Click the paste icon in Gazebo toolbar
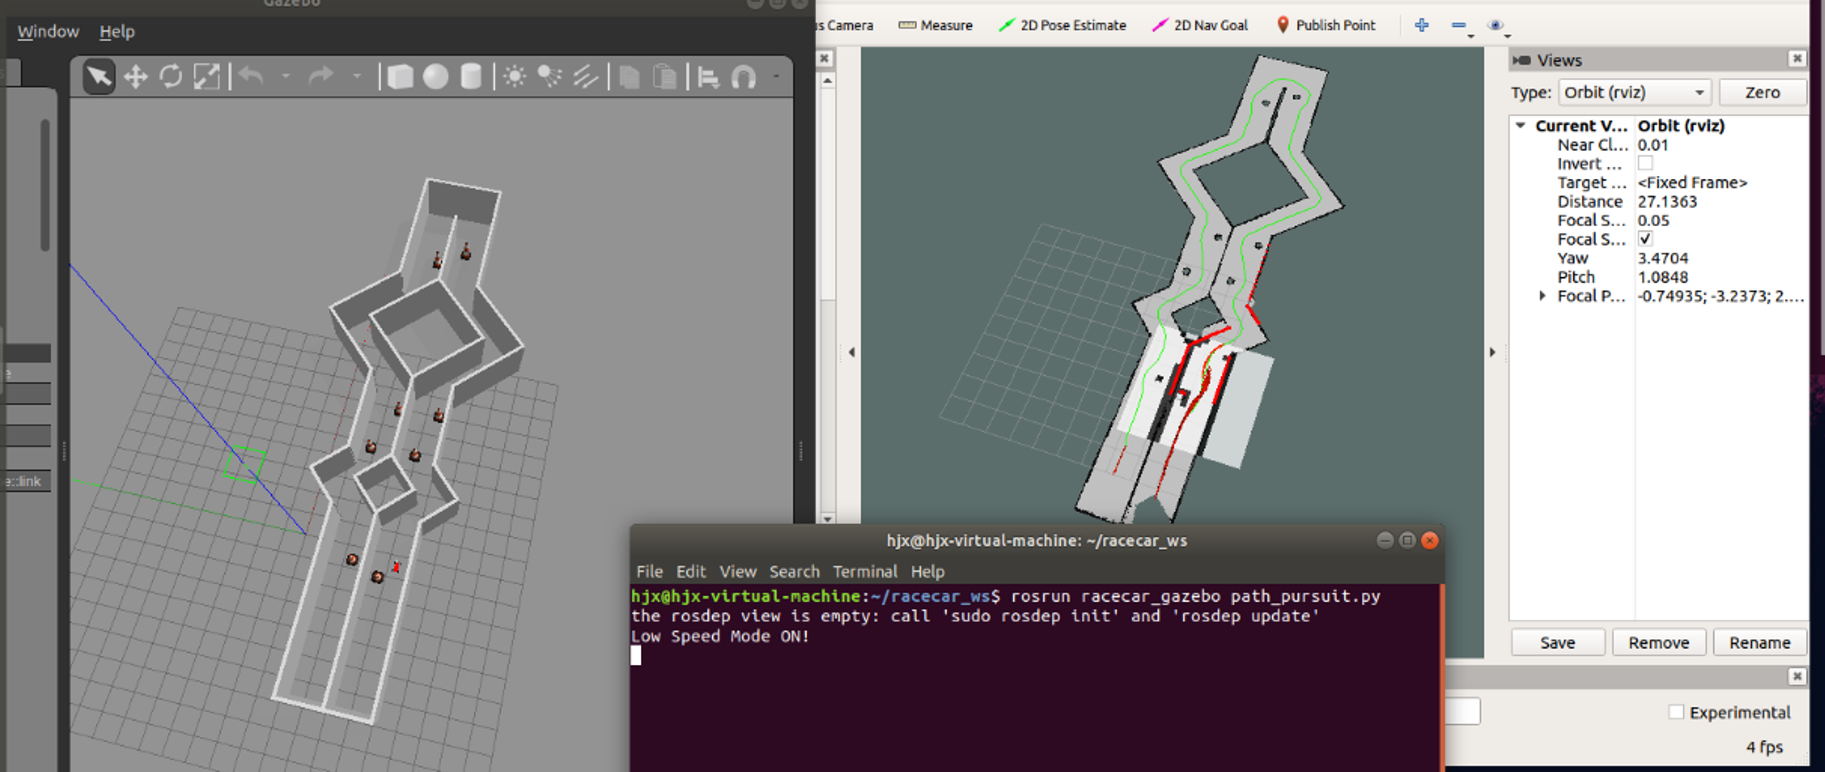This screenshot has height=772, width=1825. point(664,77)
